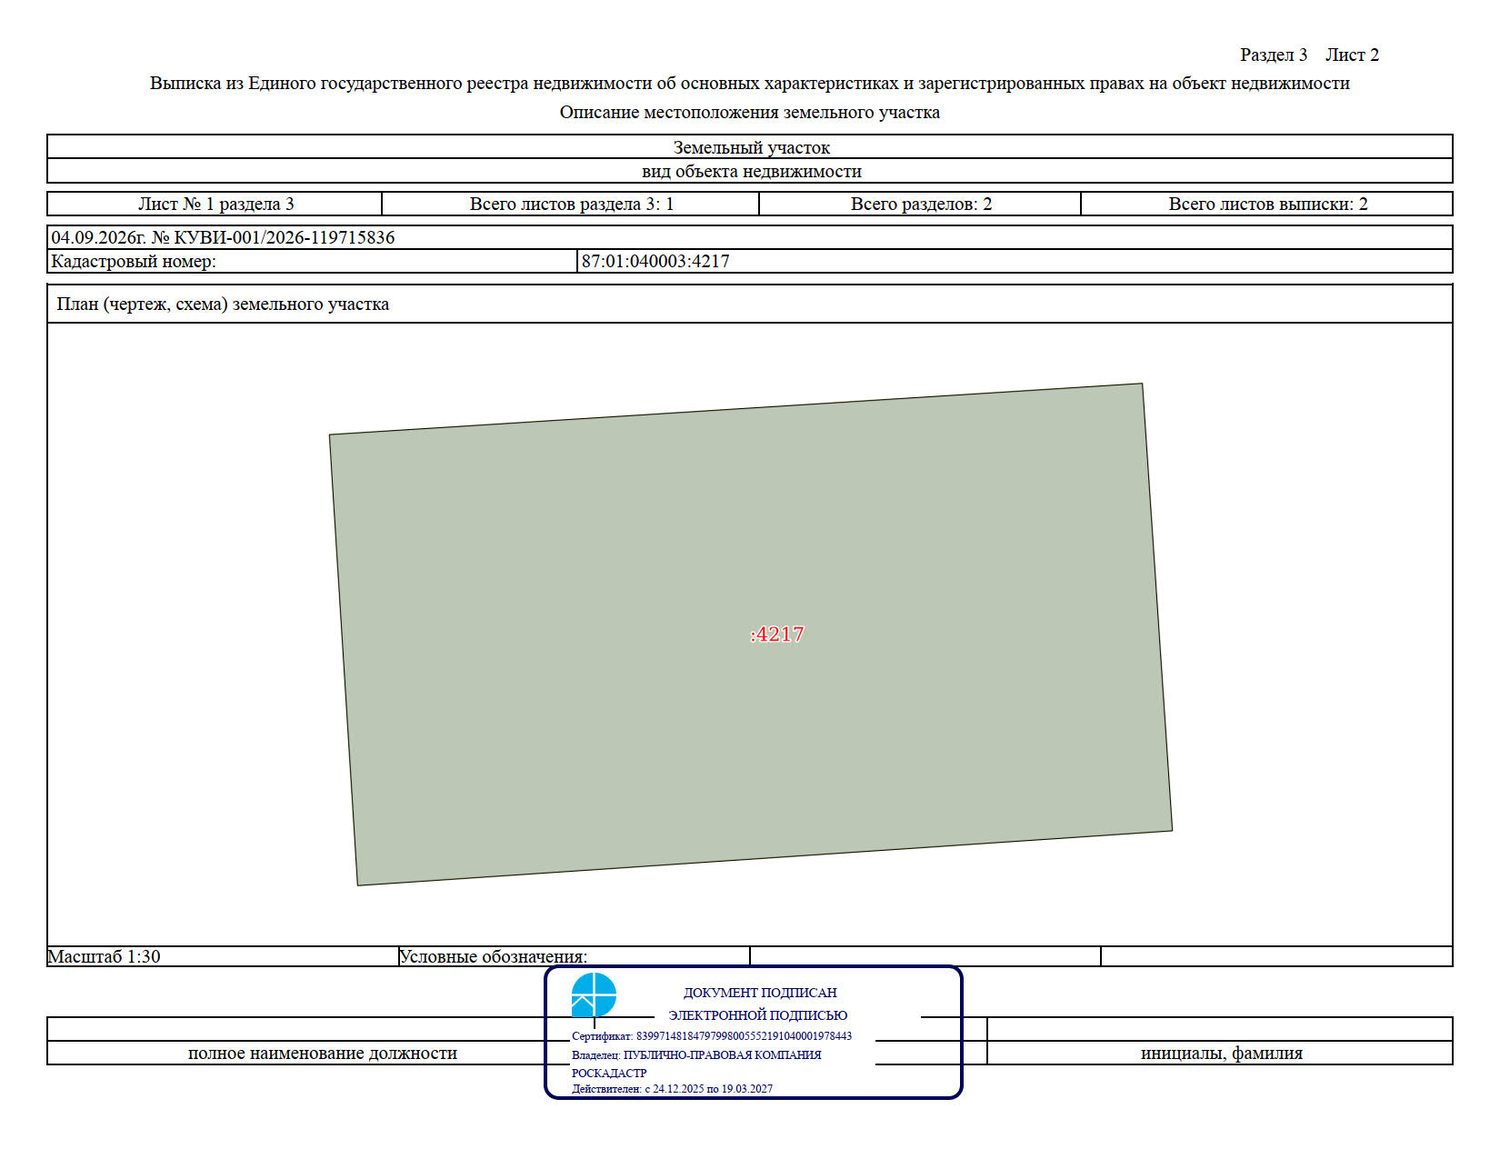Viewport: 1500px width, 1159px height.
Task: Click the 'Кадастровый номер:' label
Action: tap(133, 261)
